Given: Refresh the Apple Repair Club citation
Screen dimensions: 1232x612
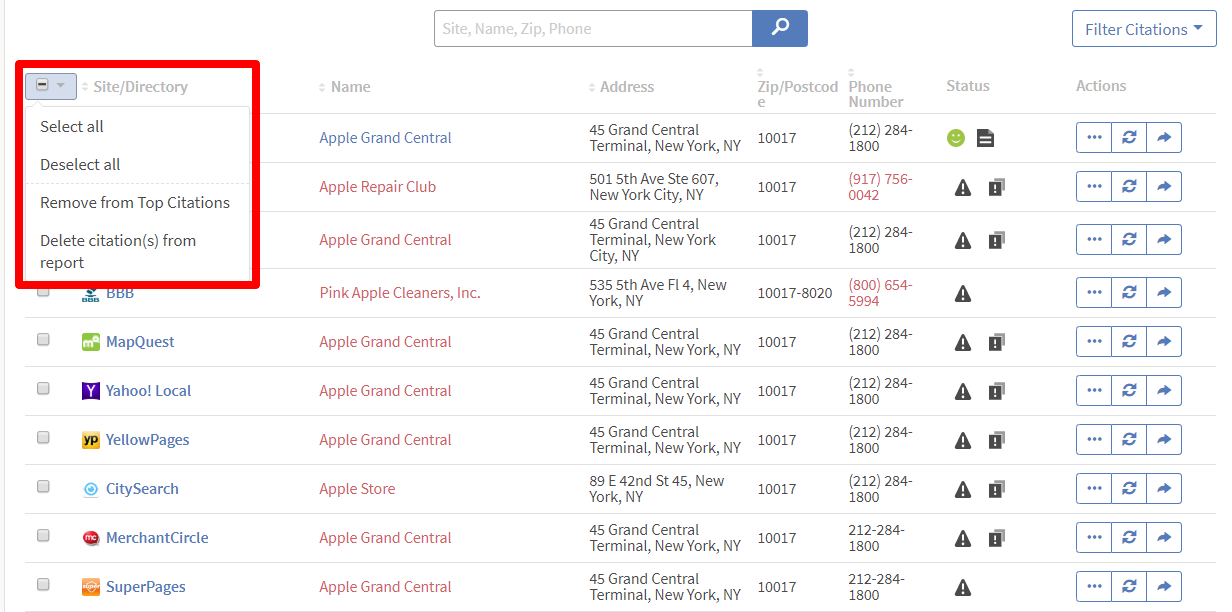Looking at the screenshot, I should click(1129, 187).
